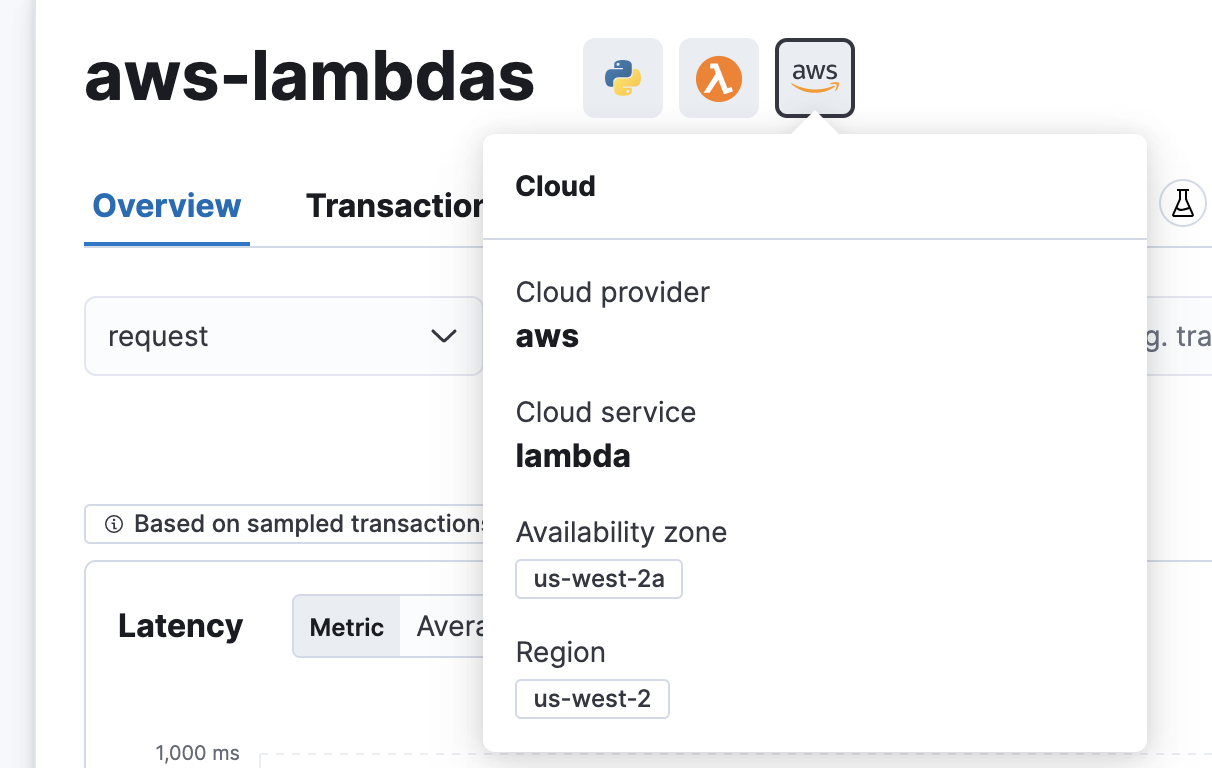1212x768 pixels.
Task: Click the Based on sampled transactions banner
Action: pyautogui.click(x=290, y=523)
